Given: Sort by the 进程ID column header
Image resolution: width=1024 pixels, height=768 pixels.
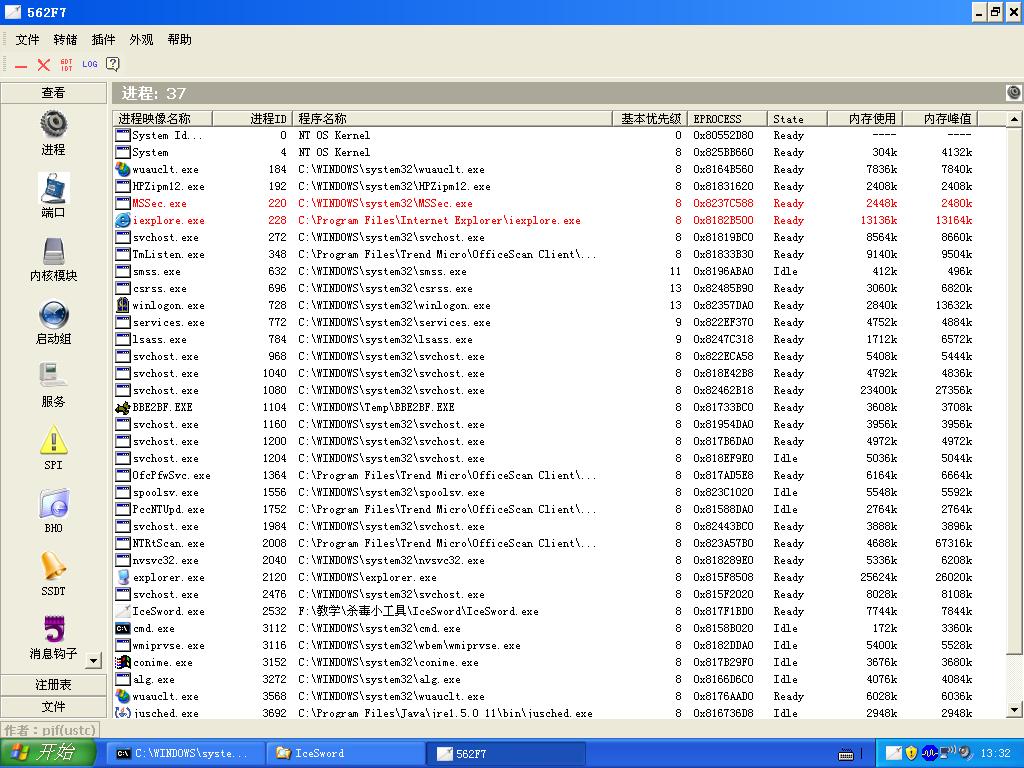Looking at the screenshot, I should click(x=267, y=118).
